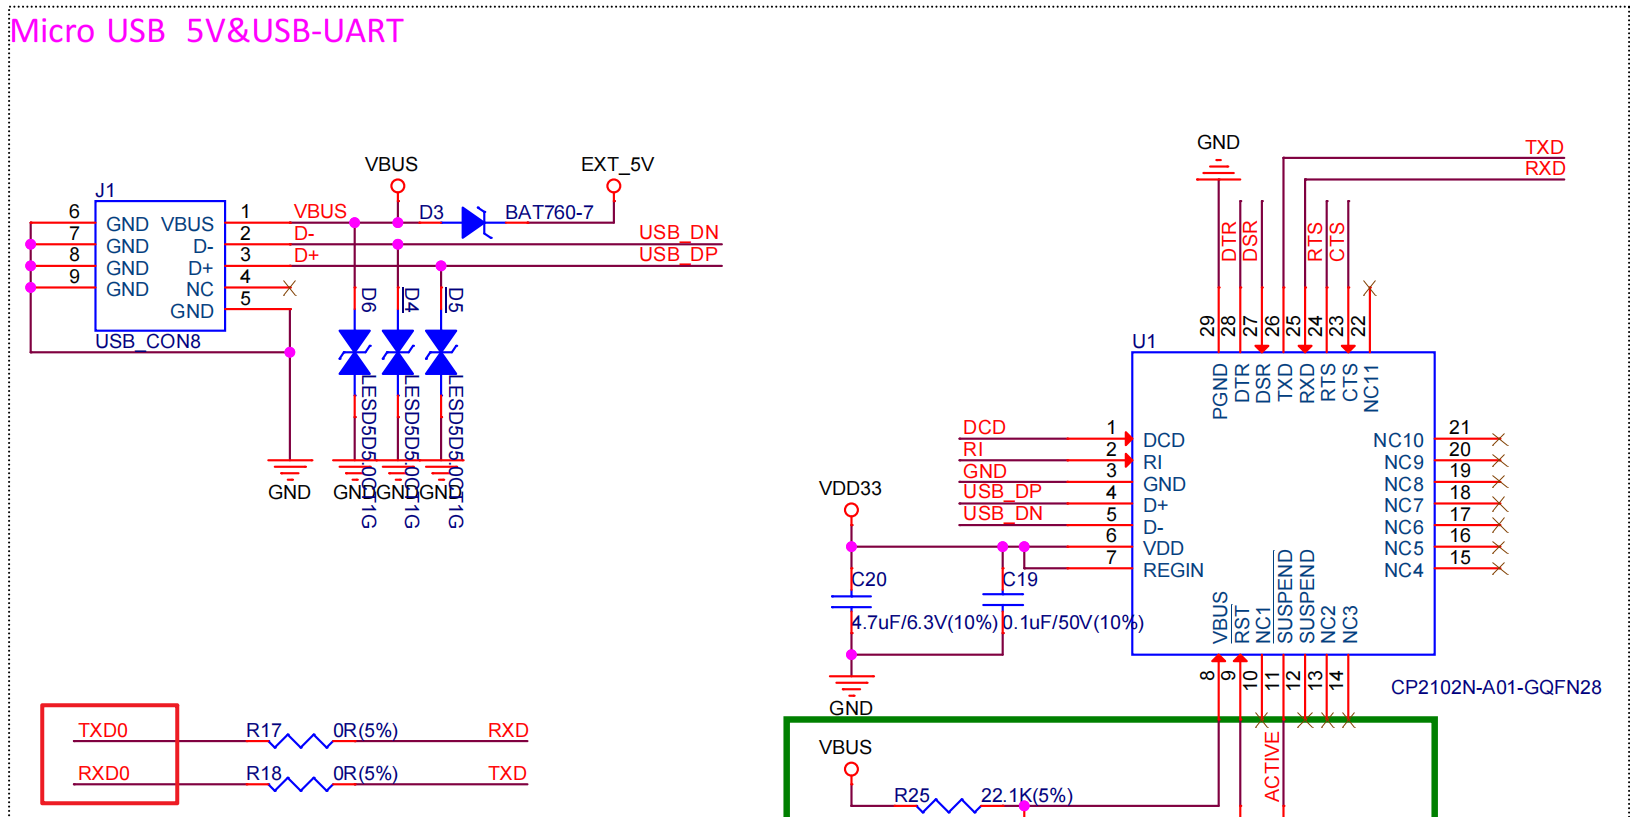
Task: Click the CTS net label above U1
Action: pyautogui.click(x=1337, y=241)
